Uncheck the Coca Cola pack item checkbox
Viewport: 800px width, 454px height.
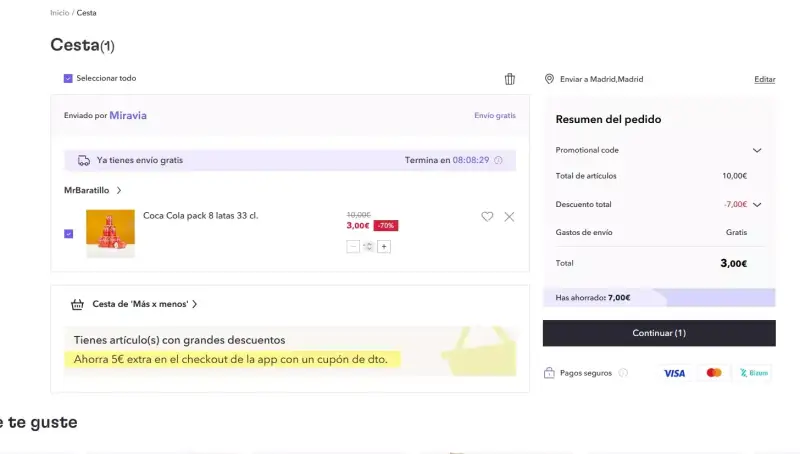point(68,234)
